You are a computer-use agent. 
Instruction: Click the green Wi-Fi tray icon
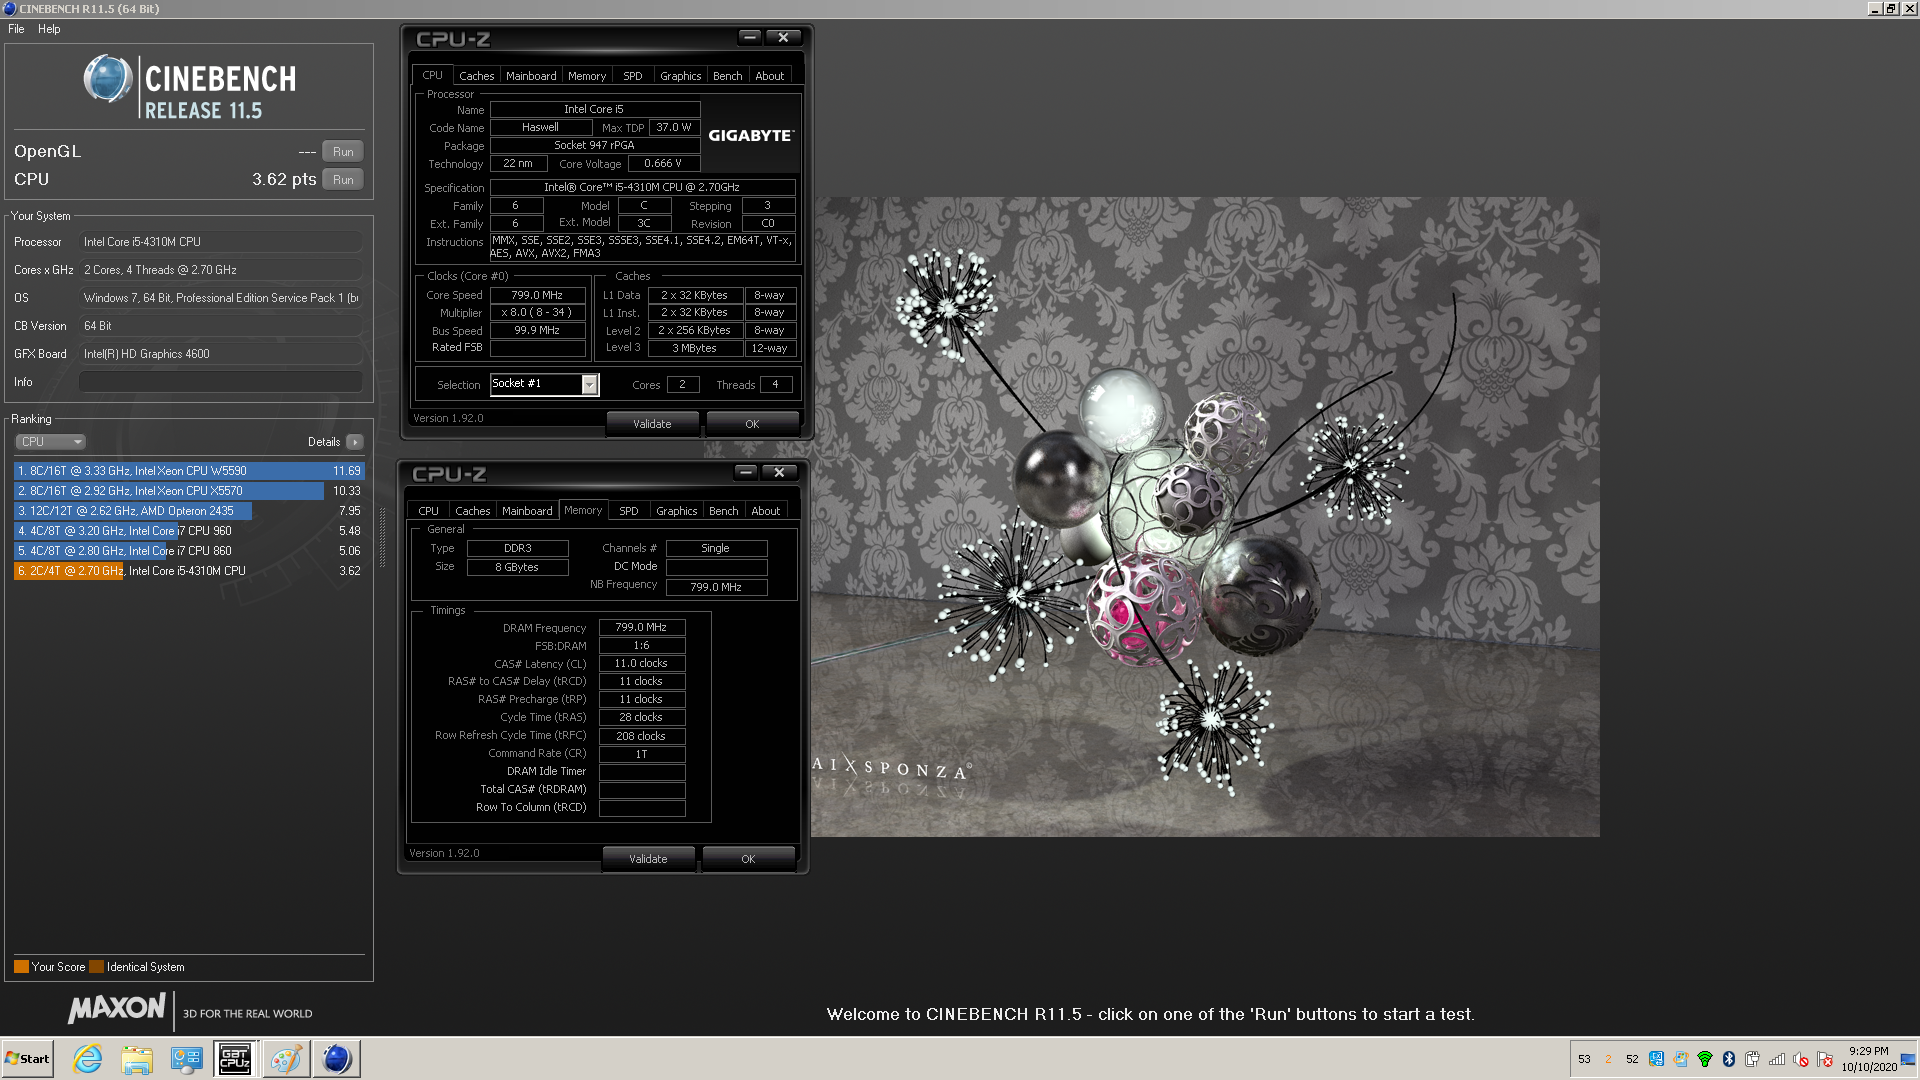point(1705,1059)
